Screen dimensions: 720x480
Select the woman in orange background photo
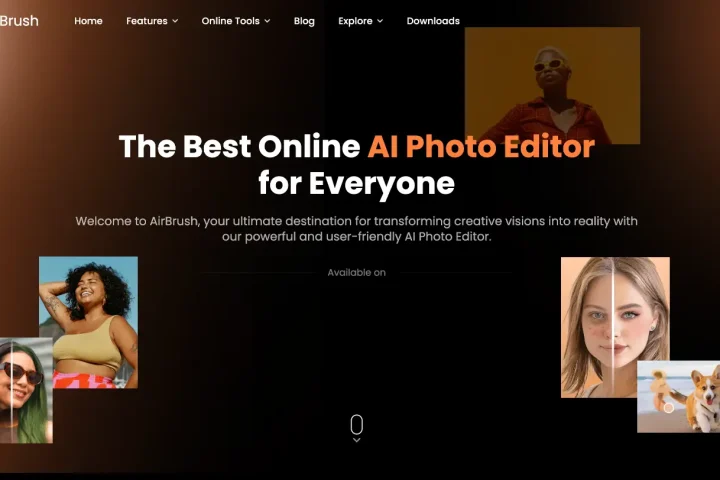point(552,85)
